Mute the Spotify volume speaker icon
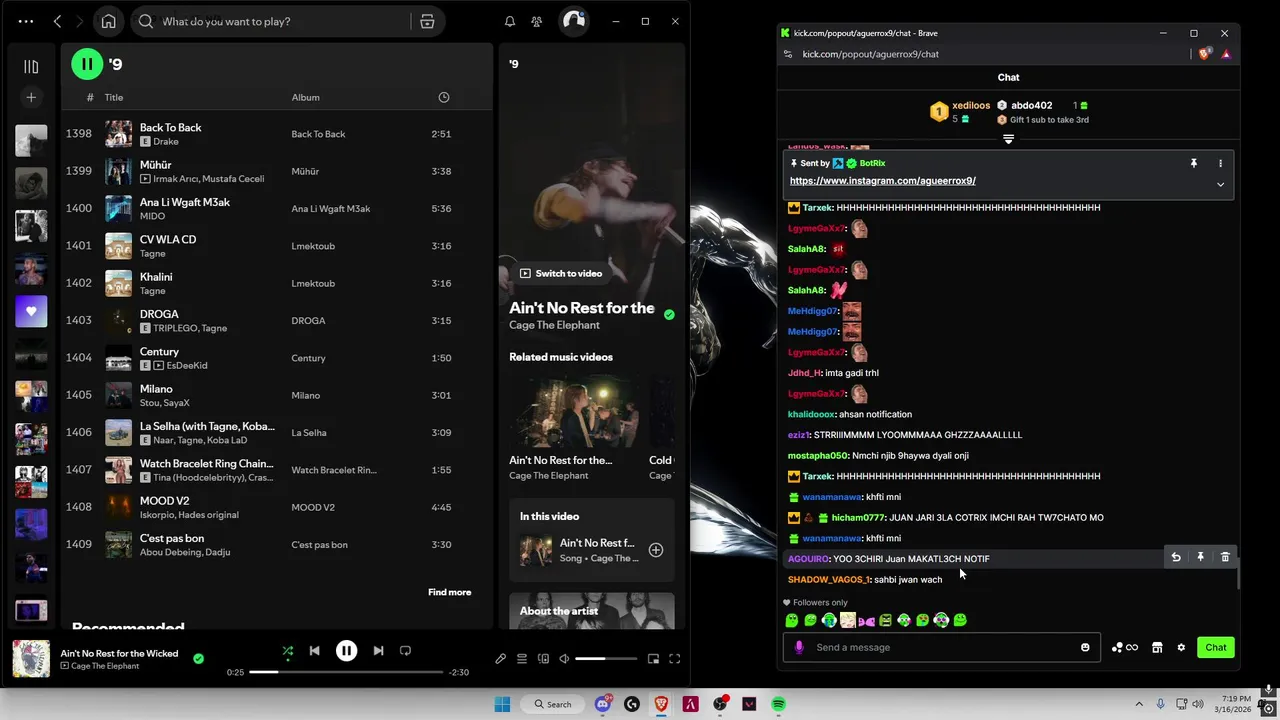 tap(564, 659)
